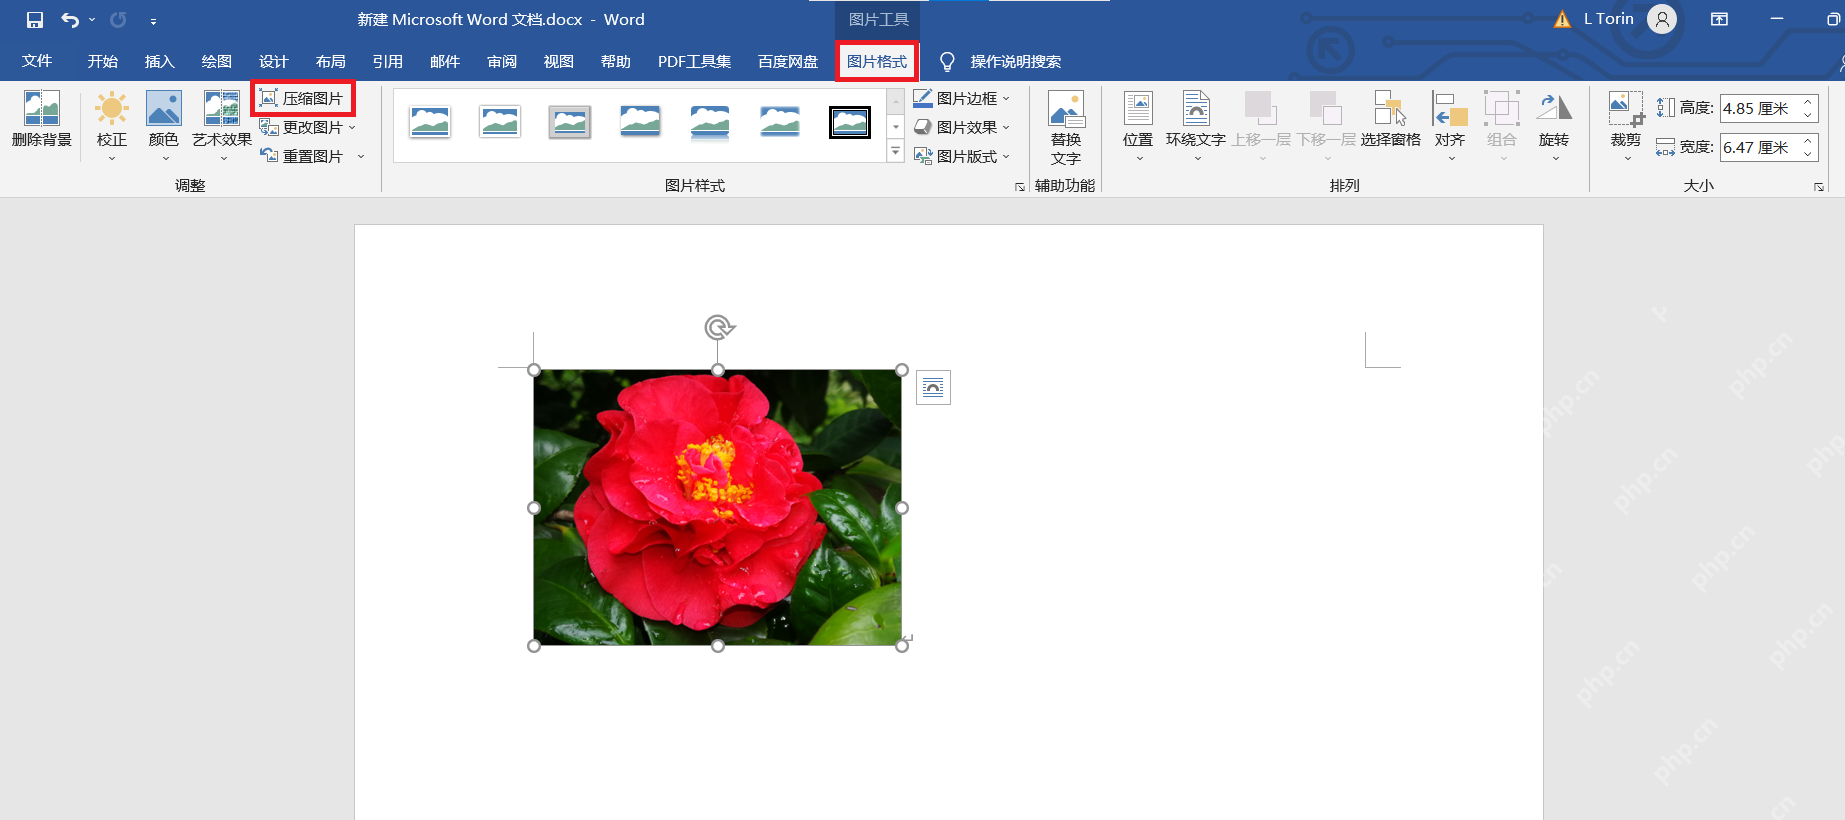Open the Quick Access Toolbar customize arrow

(x=153, y=21)
